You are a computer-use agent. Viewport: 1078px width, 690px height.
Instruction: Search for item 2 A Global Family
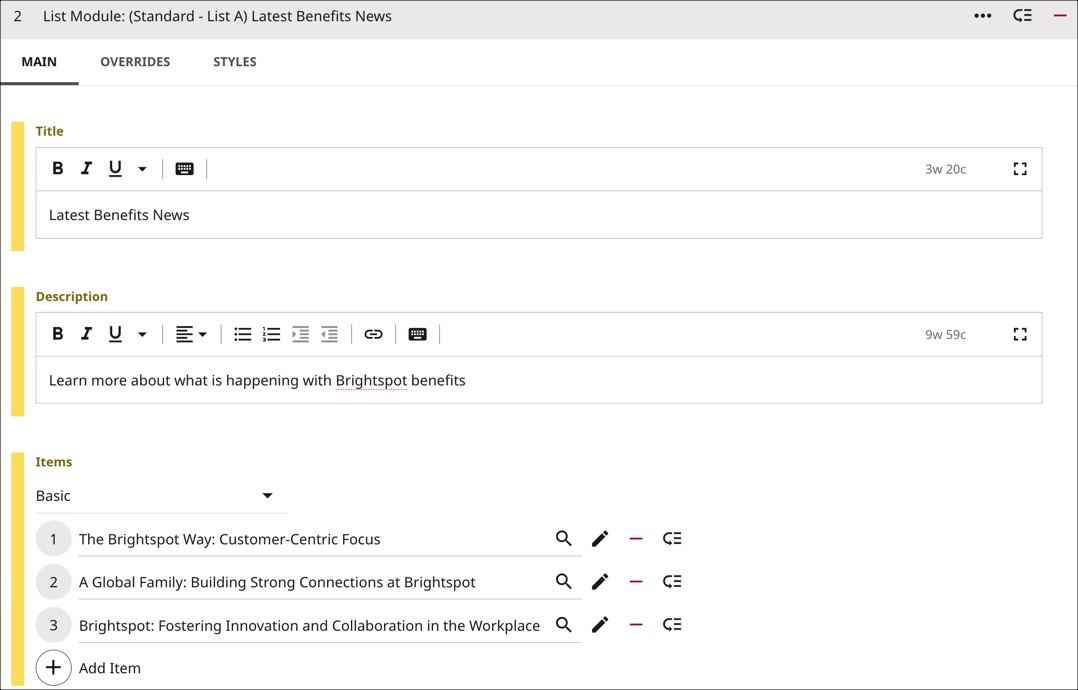point(564,581)
